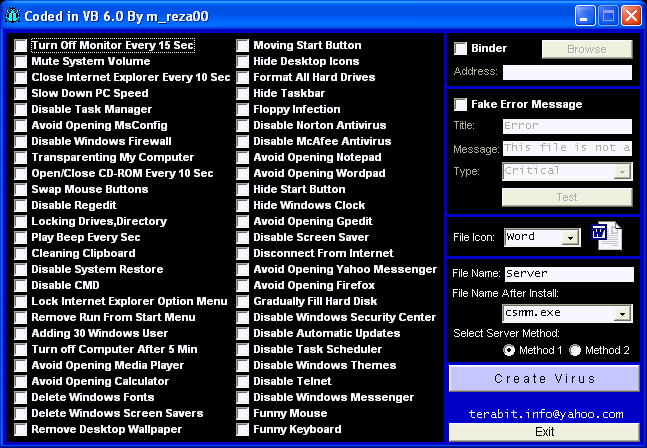Choose the Method 1 radio button
This screenshot has width=647, height=448.
coord(510,350)
